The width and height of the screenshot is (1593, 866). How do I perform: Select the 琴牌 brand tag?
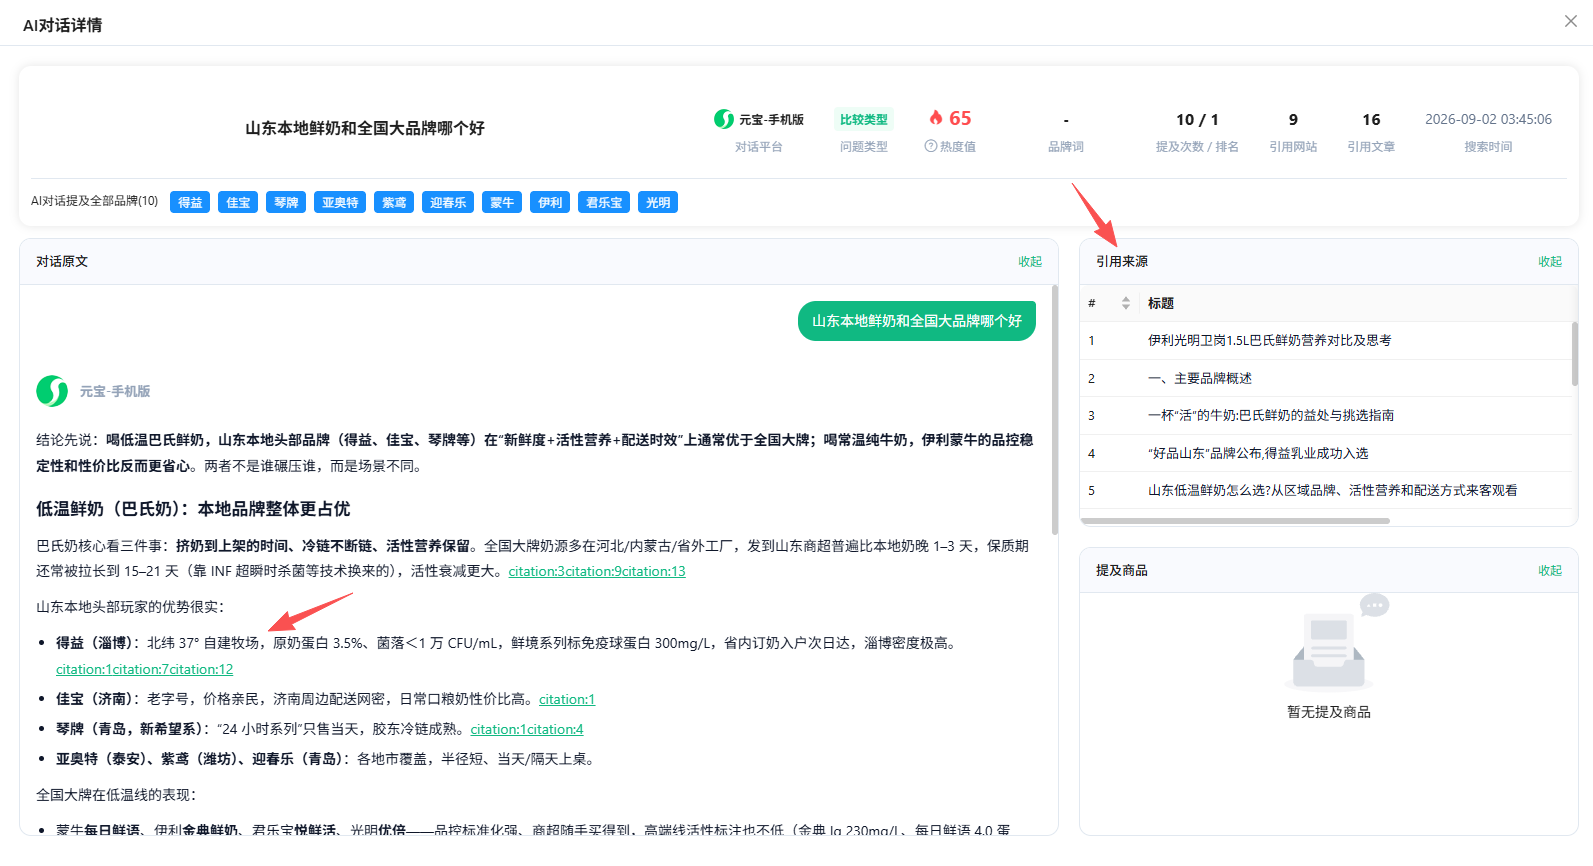(286, 202)
